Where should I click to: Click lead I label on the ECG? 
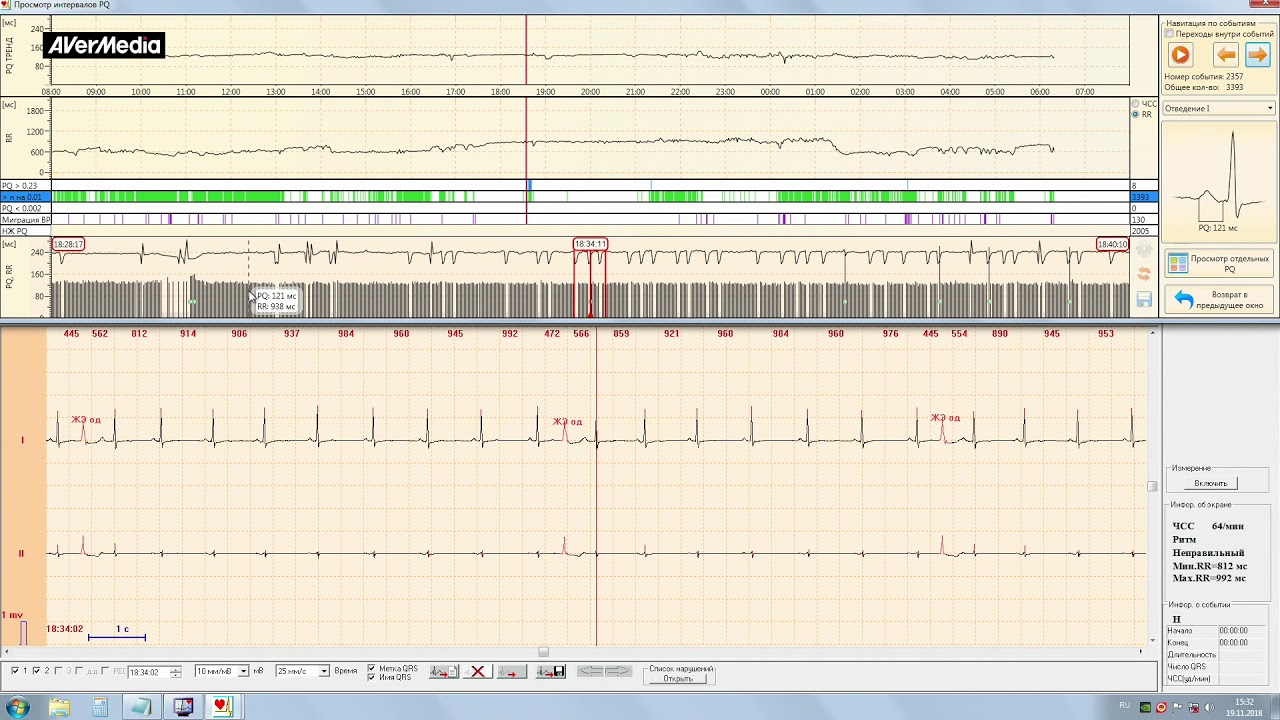pos(22,440)
